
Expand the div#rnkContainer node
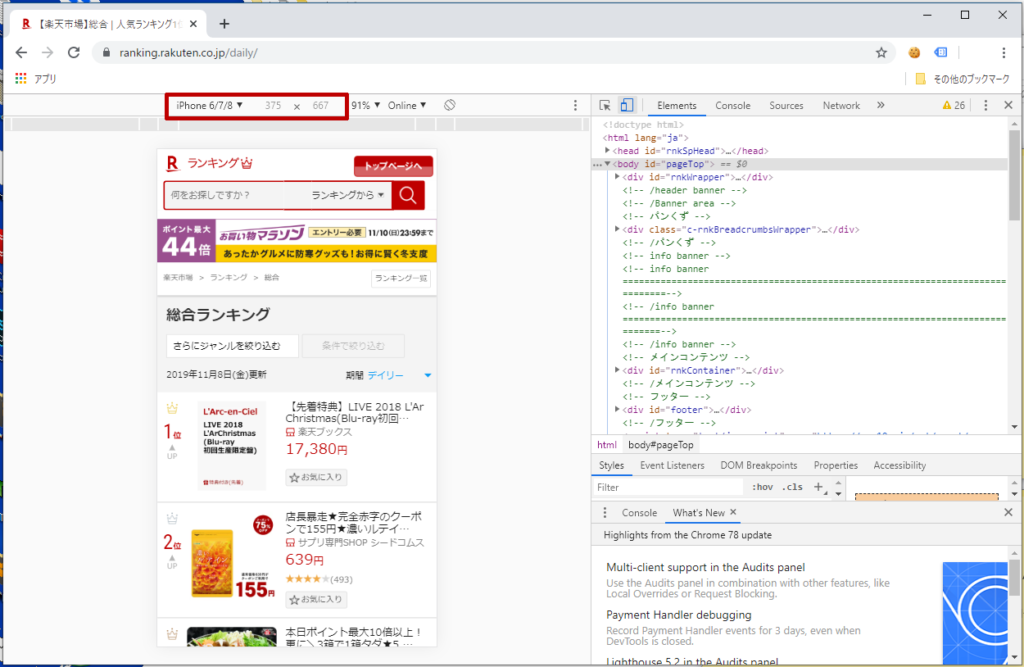pyautogui.click(x=617, y=370)
